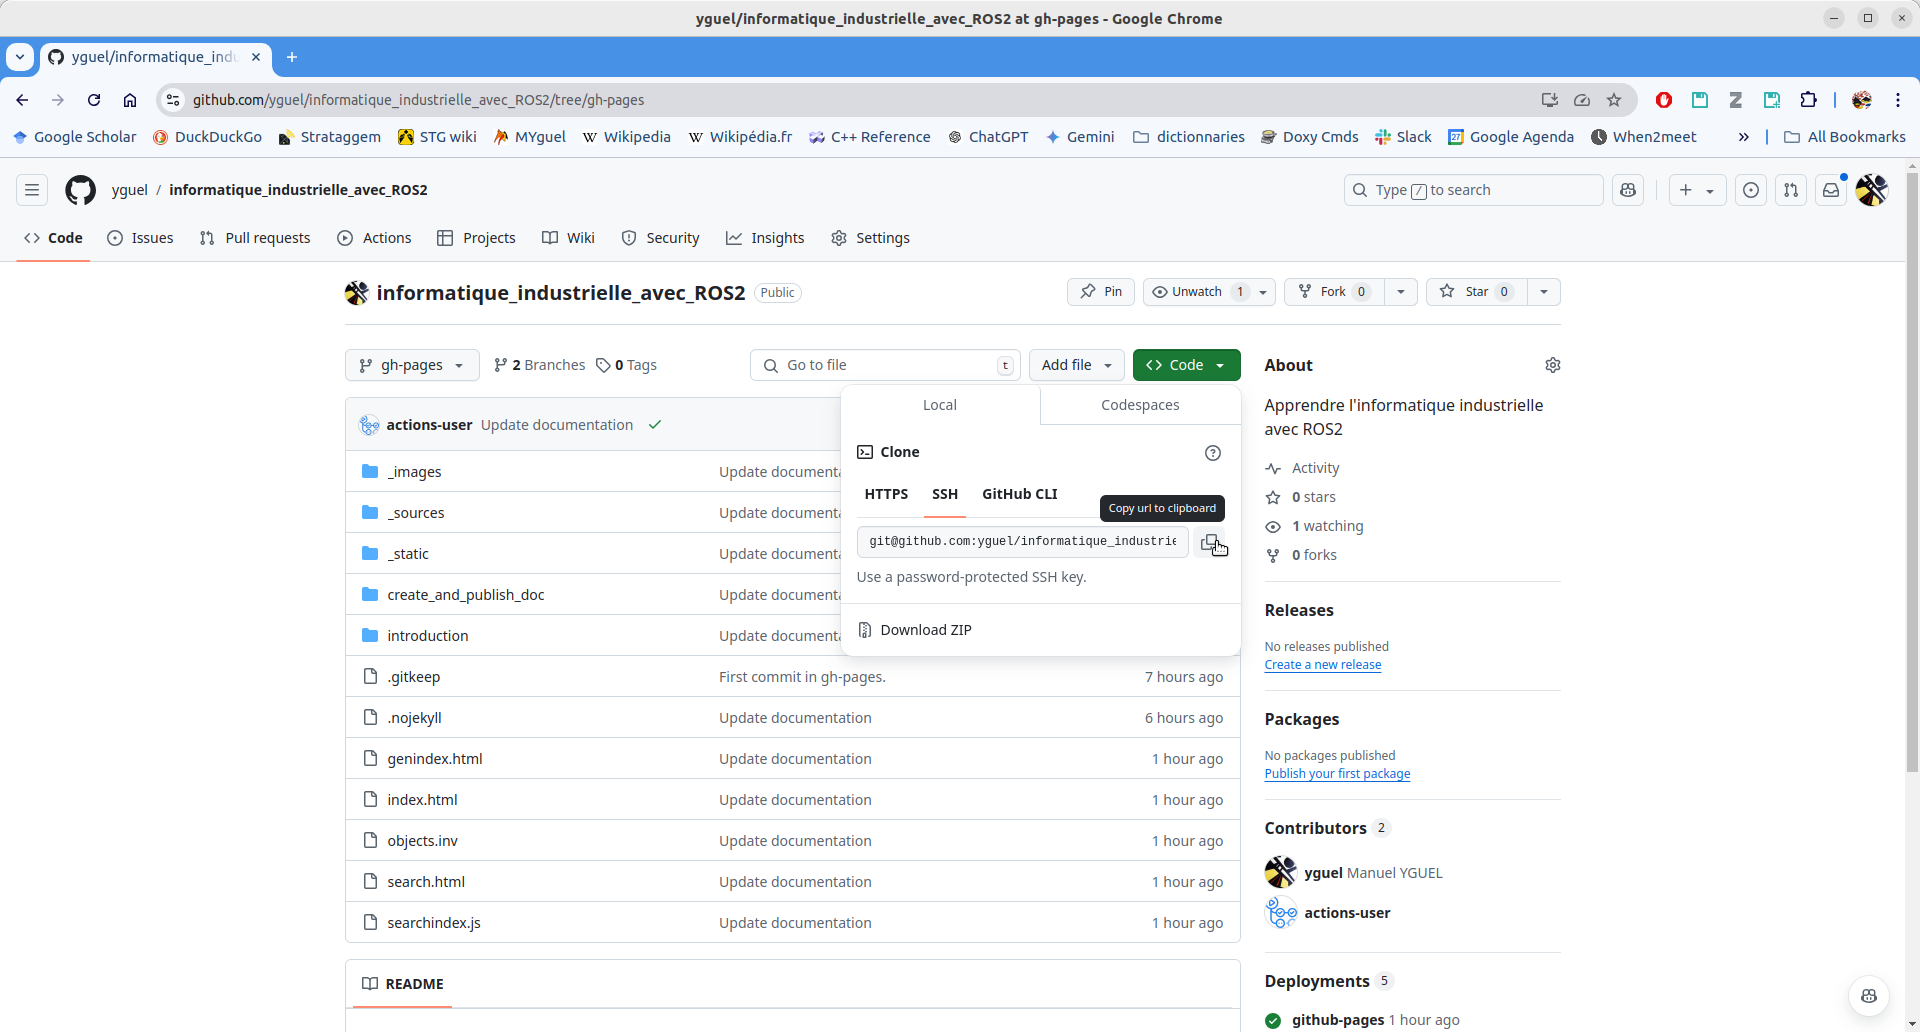Viewport: 1920px width, 1032px height.
Task: Open the Copilot chat icon beside search
Action: click(1628, 190)
